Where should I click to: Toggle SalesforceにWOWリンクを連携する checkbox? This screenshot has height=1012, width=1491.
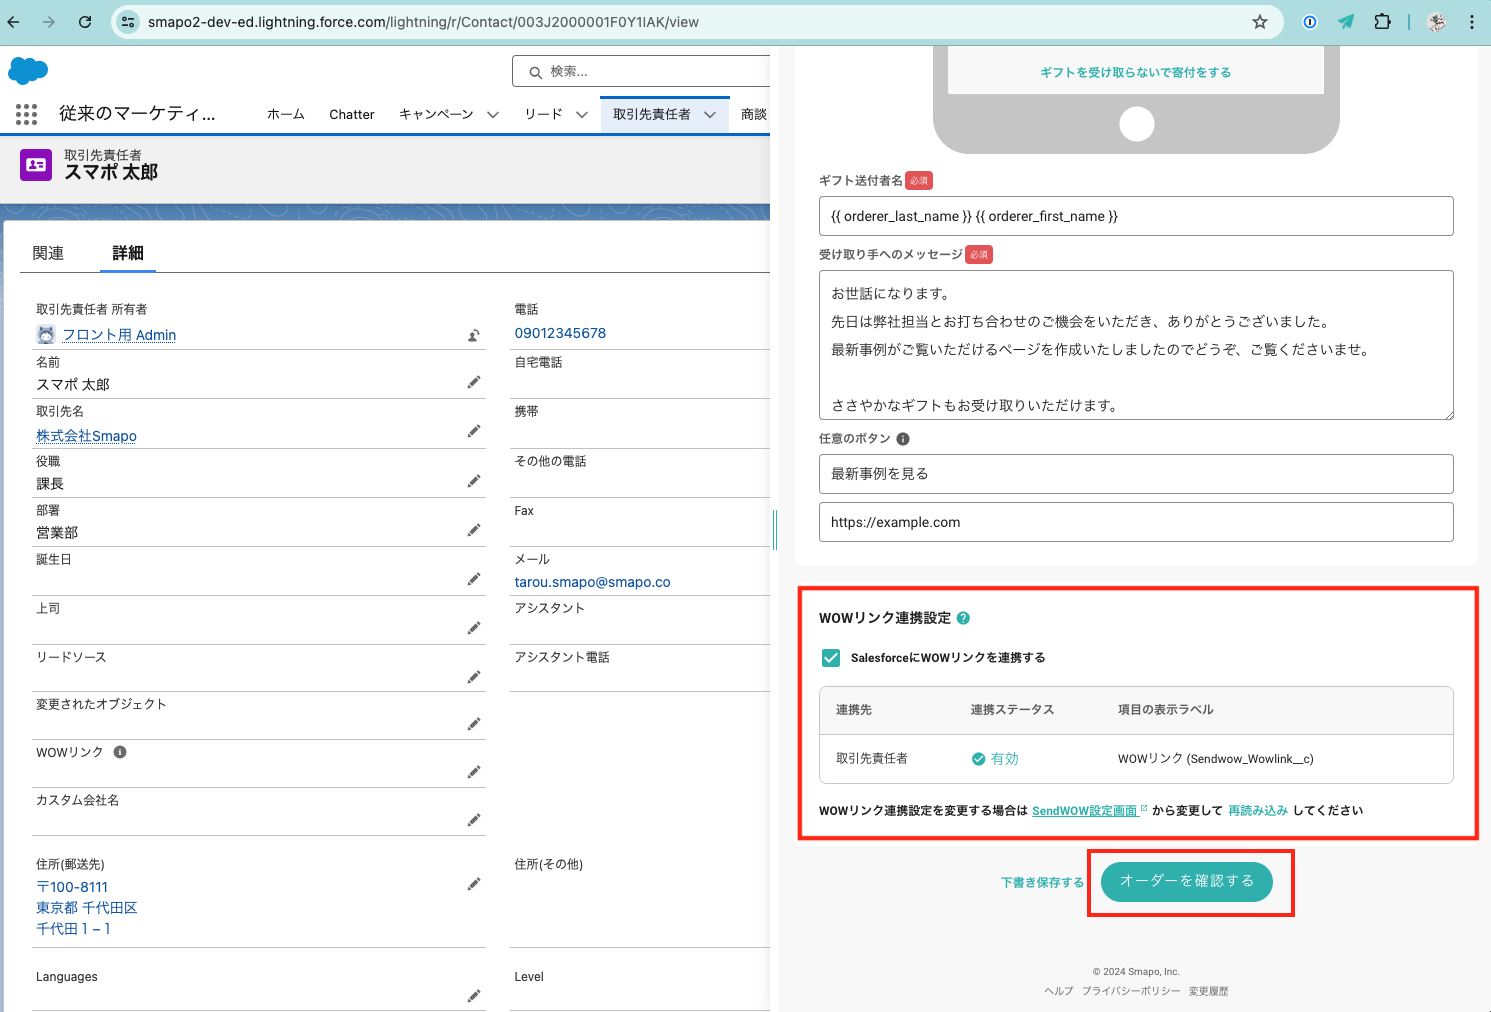click(x=831, y=658)
